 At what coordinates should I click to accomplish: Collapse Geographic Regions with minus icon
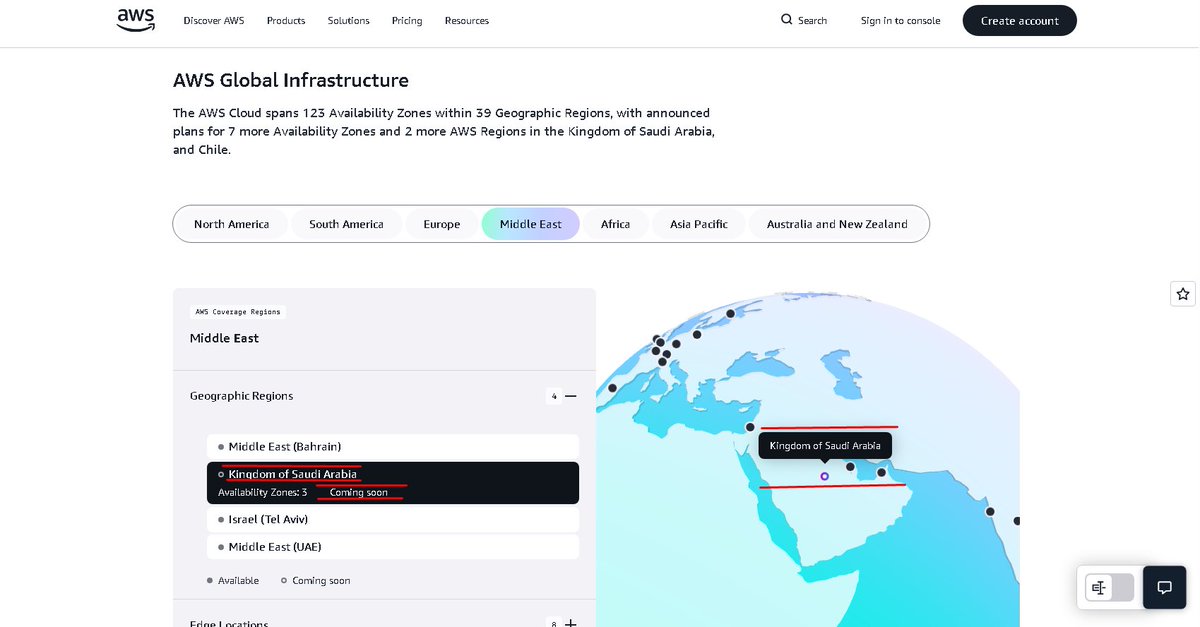571,396
